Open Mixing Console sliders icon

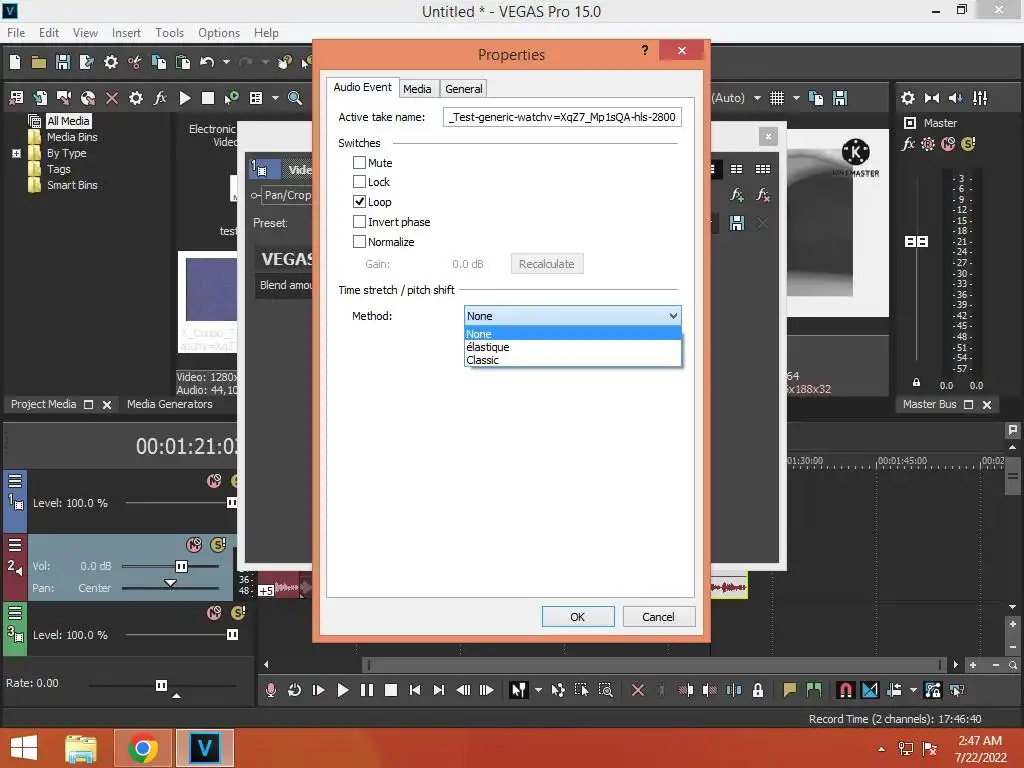(x=980, y=98)
